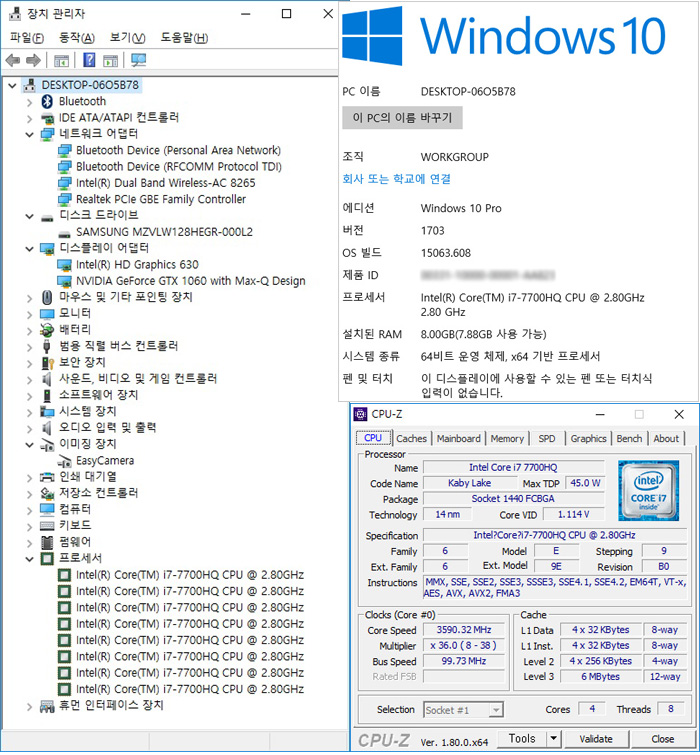Expand the Bluetooth tree node

tap(29, 102)
